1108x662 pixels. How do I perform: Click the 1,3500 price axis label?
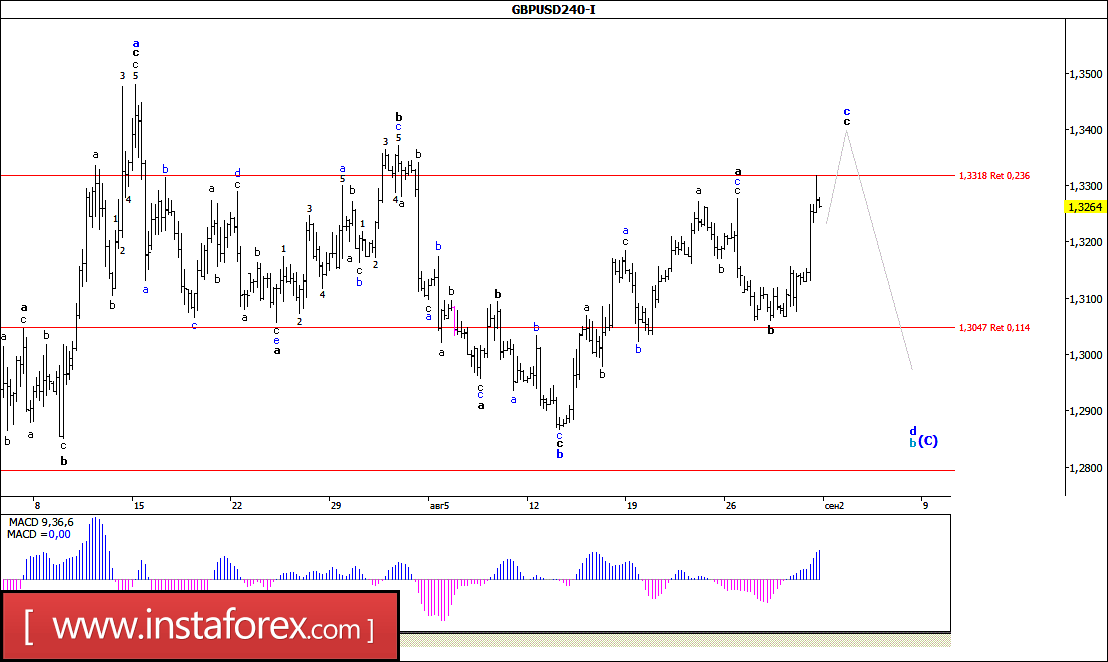click(x=1085, y=74)
